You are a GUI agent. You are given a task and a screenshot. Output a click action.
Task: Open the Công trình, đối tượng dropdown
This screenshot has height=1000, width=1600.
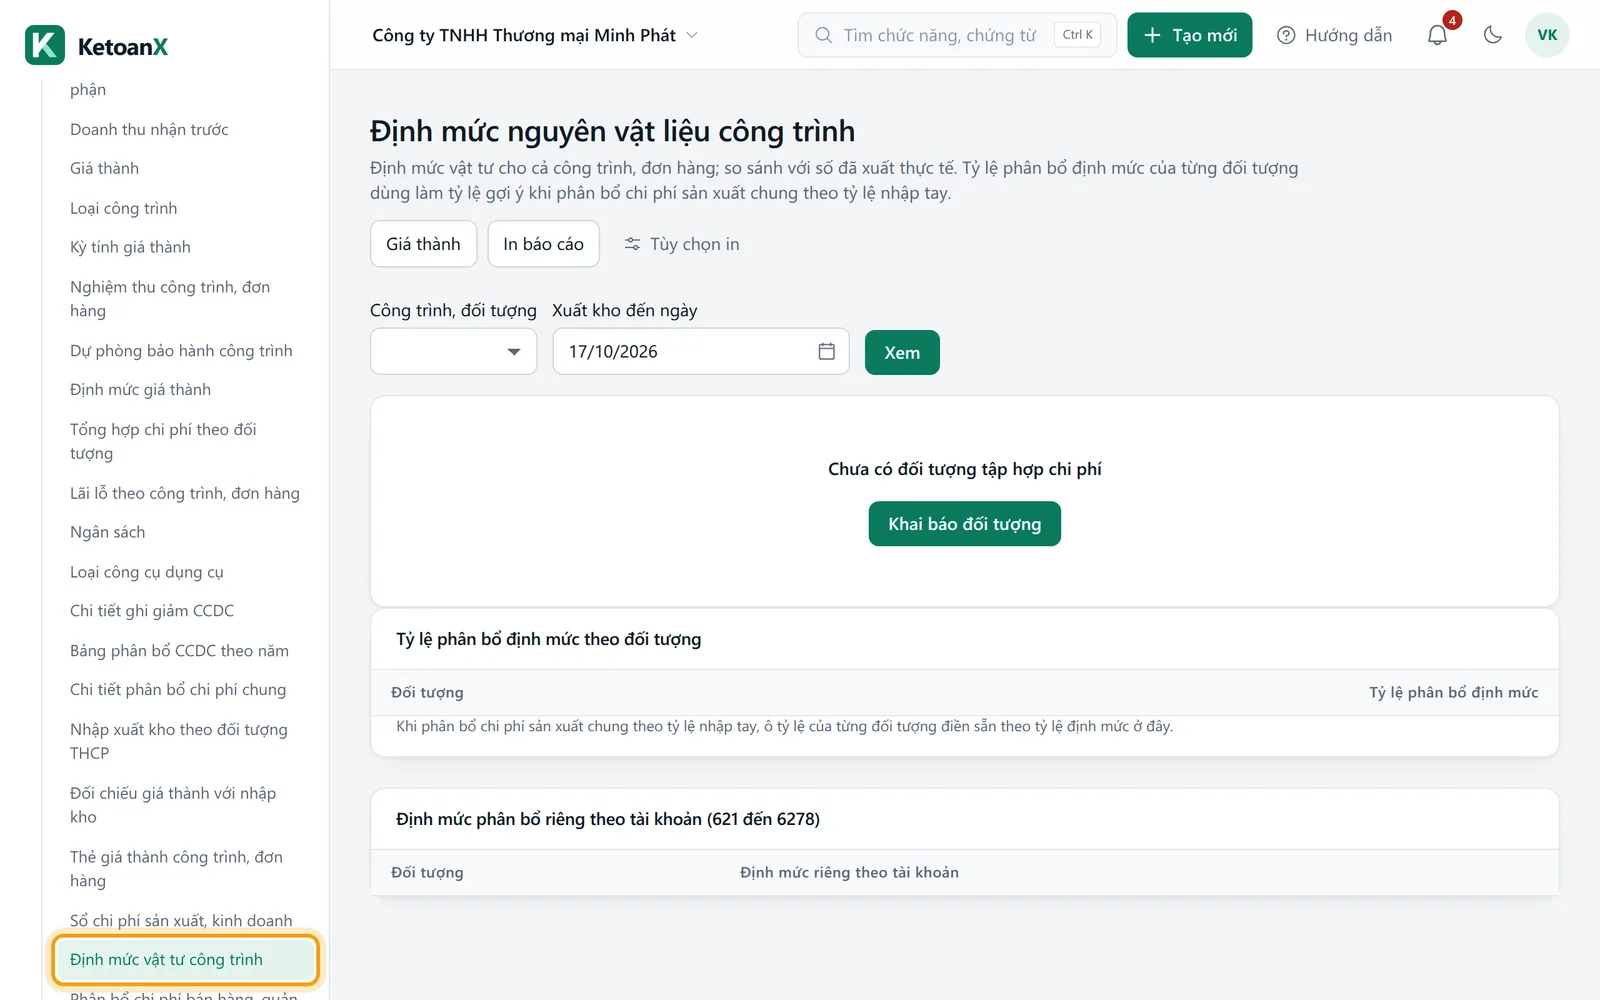click(x=454, y=351)
